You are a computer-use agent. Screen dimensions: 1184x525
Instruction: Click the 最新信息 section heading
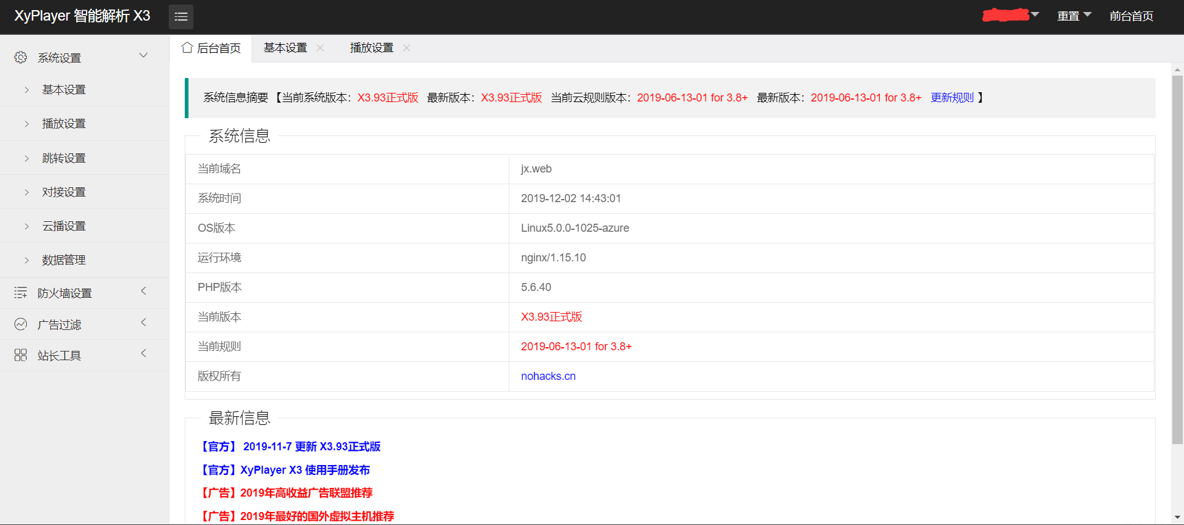click(x=239, y=418)
